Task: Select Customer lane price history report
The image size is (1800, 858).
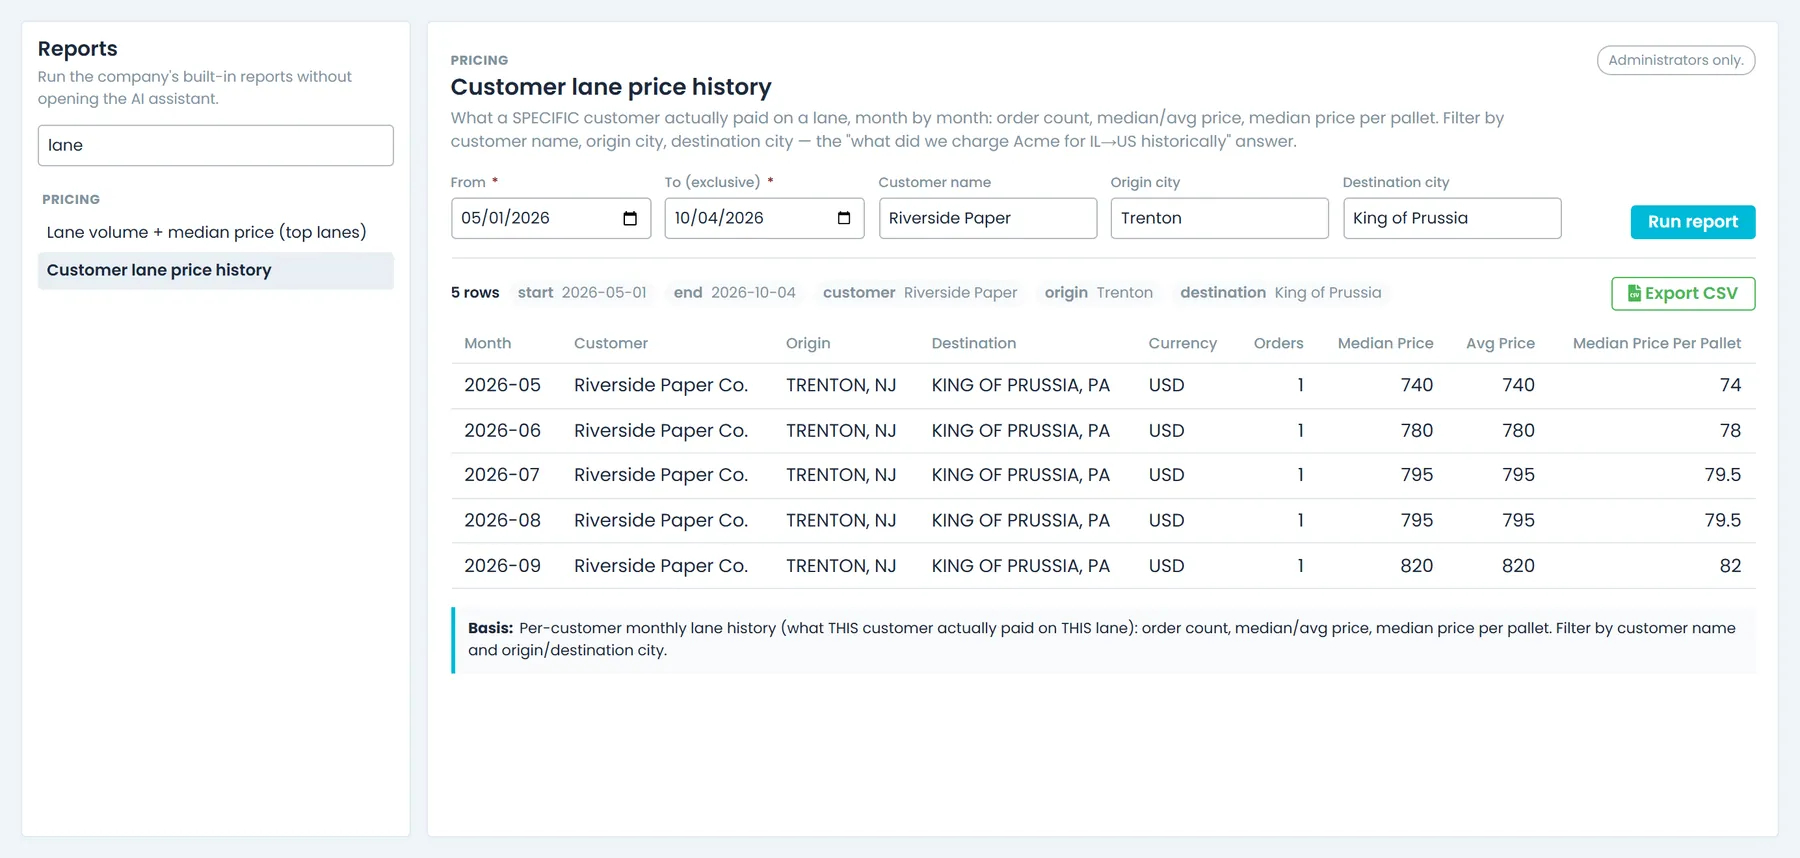Action: [x=215, y=270]
